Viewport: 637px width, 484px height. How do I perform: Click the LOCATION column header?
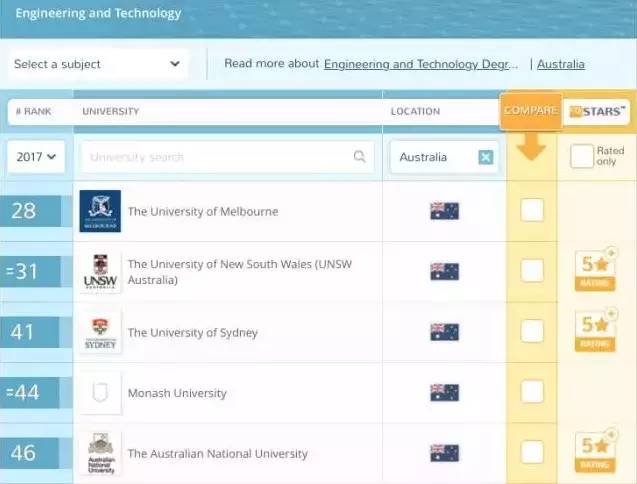415,111
